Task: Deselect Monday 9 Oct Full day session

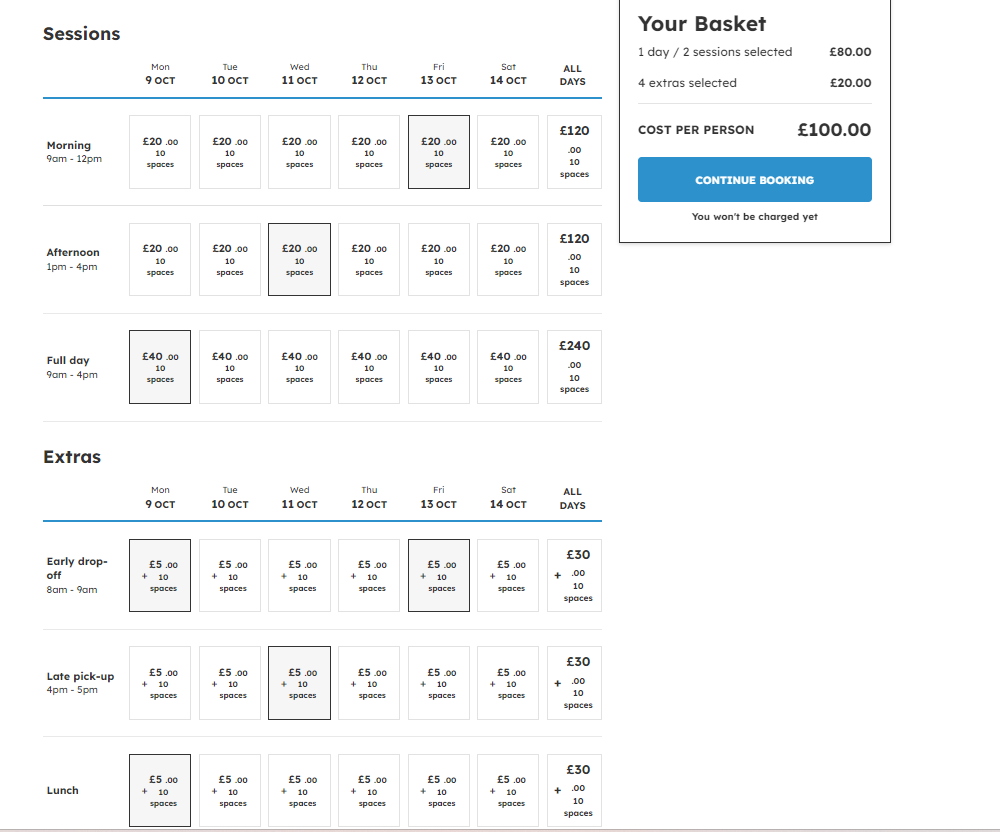Action: (x=160, y=367)
